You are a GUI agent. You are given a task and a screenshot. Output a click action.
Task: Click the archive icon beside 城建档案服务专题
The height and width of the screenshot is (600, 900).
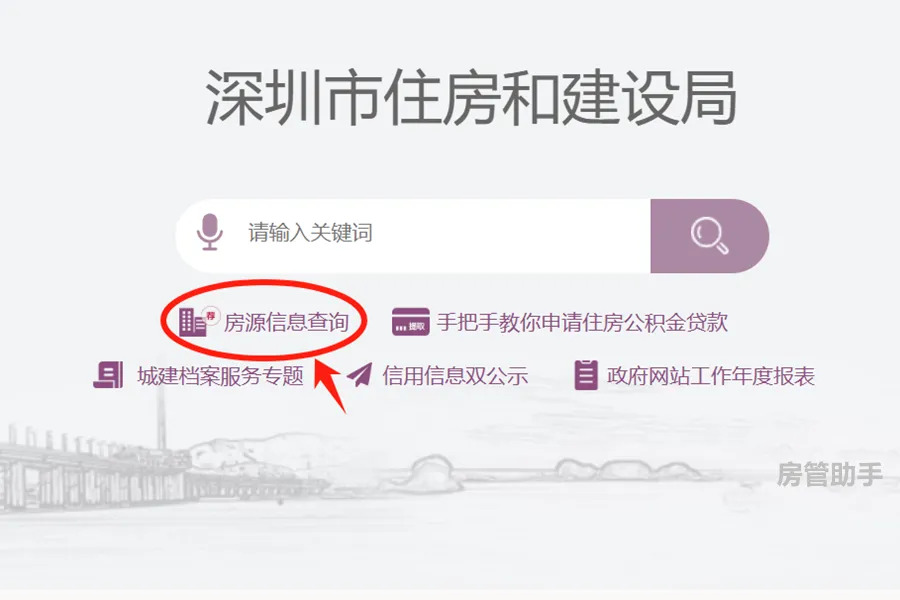(108, 376)
